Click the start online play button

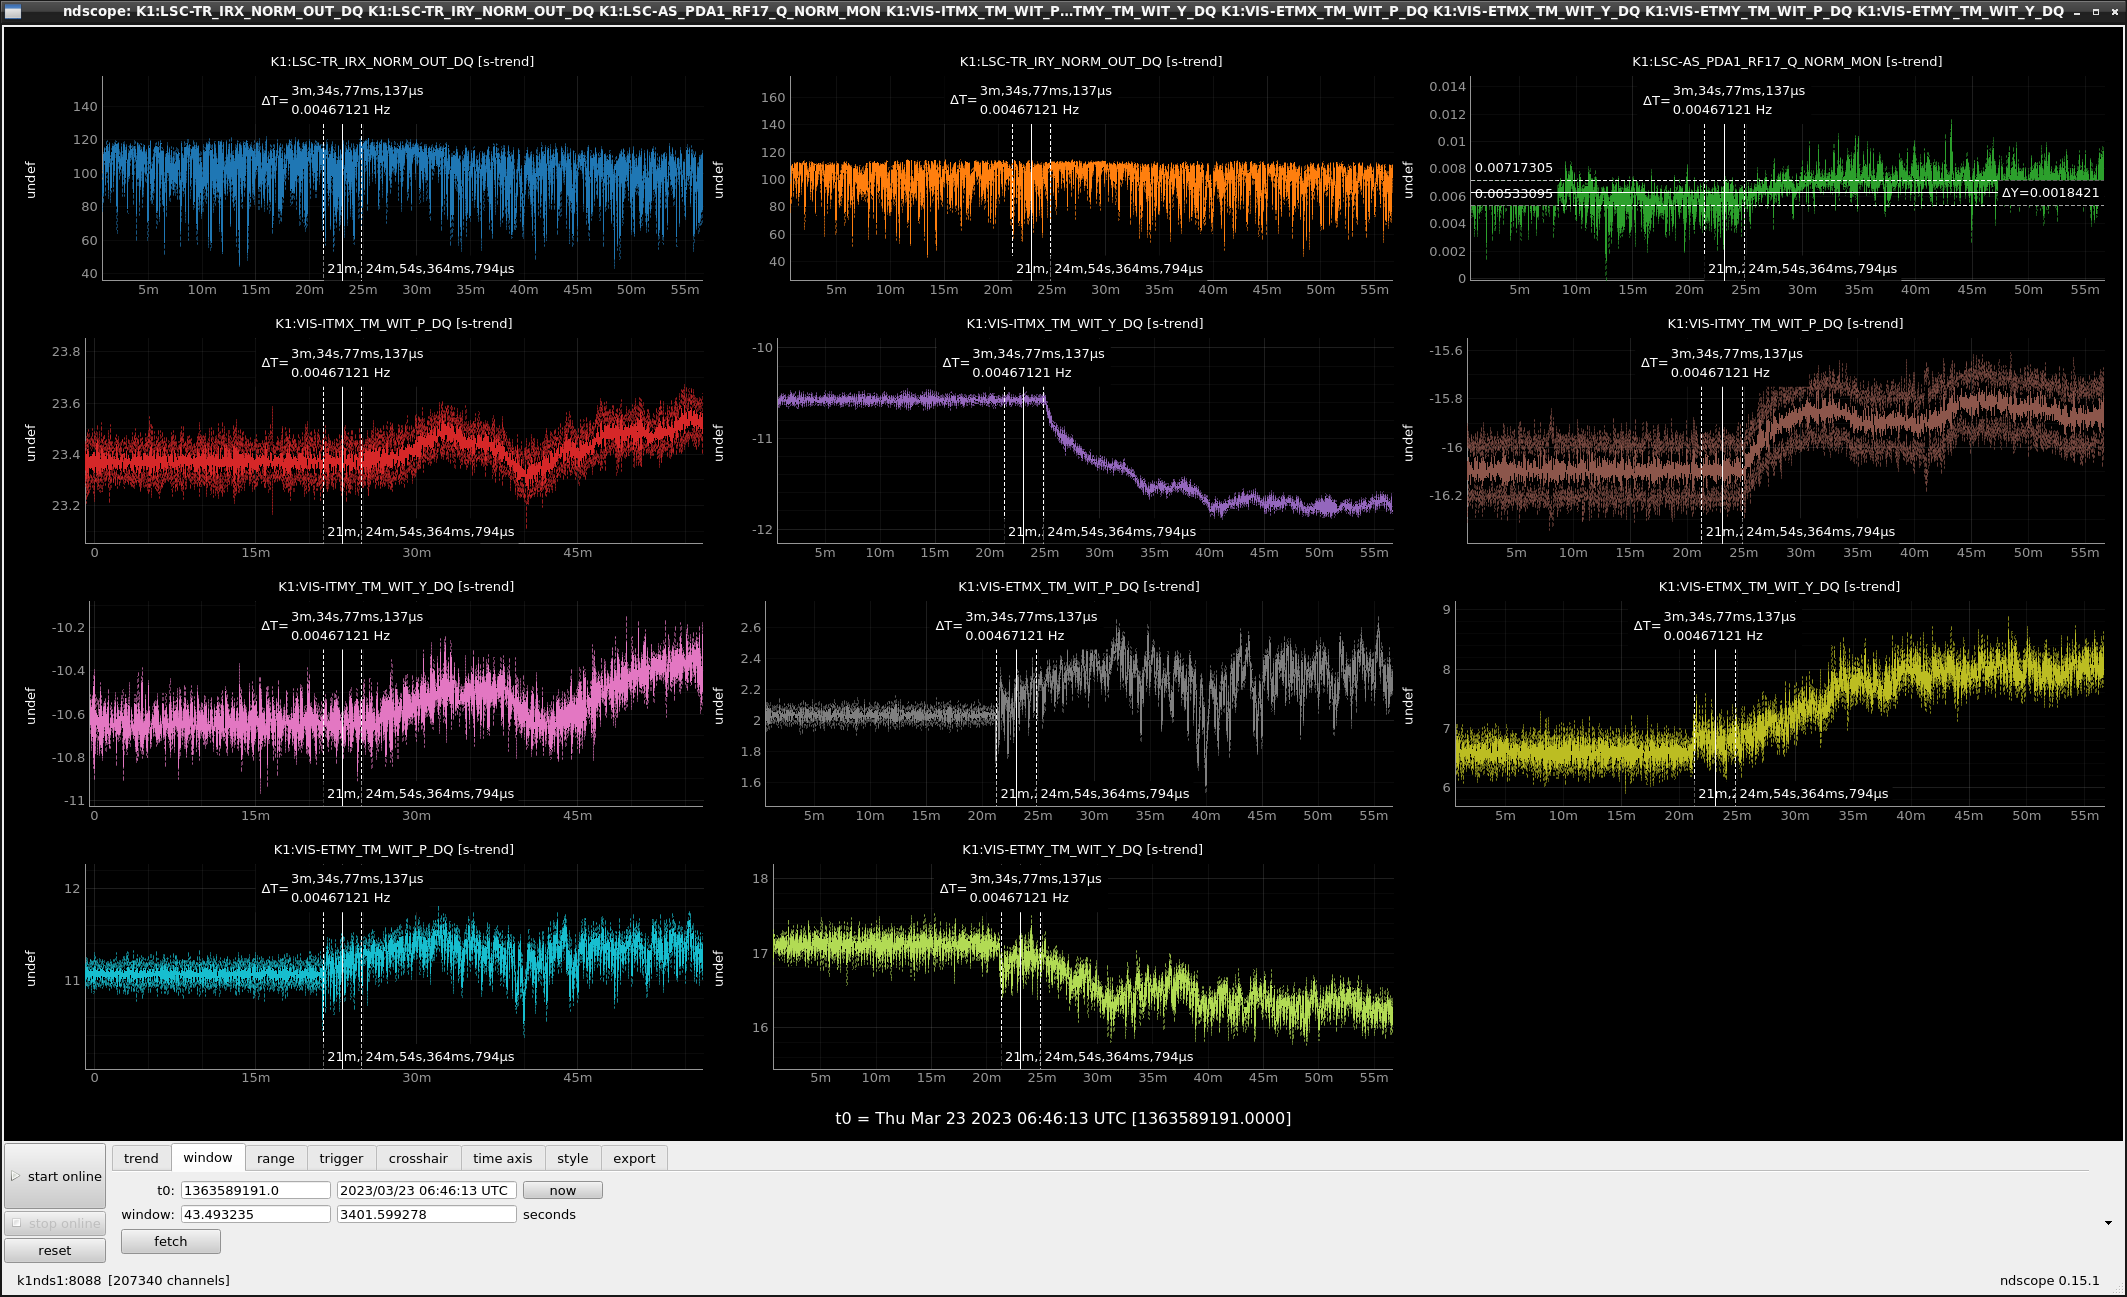pyautogui.click(x=55, y=1176)
